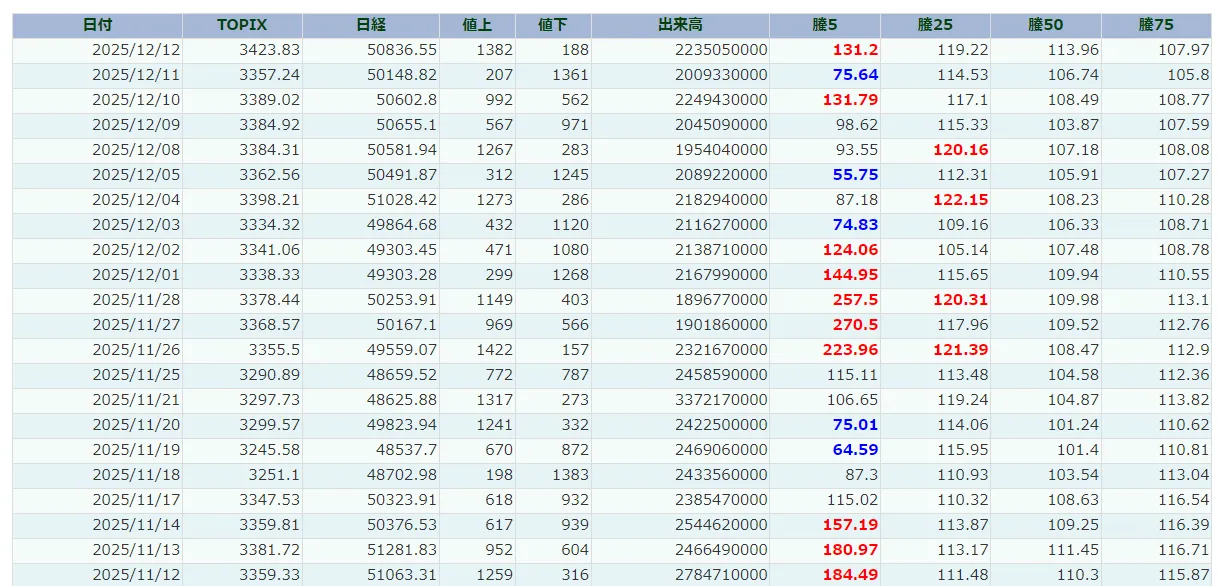The width and height of the screenshot is (1224, 586).
Task: Click the 出来高 column header
Action: (680, 25)
